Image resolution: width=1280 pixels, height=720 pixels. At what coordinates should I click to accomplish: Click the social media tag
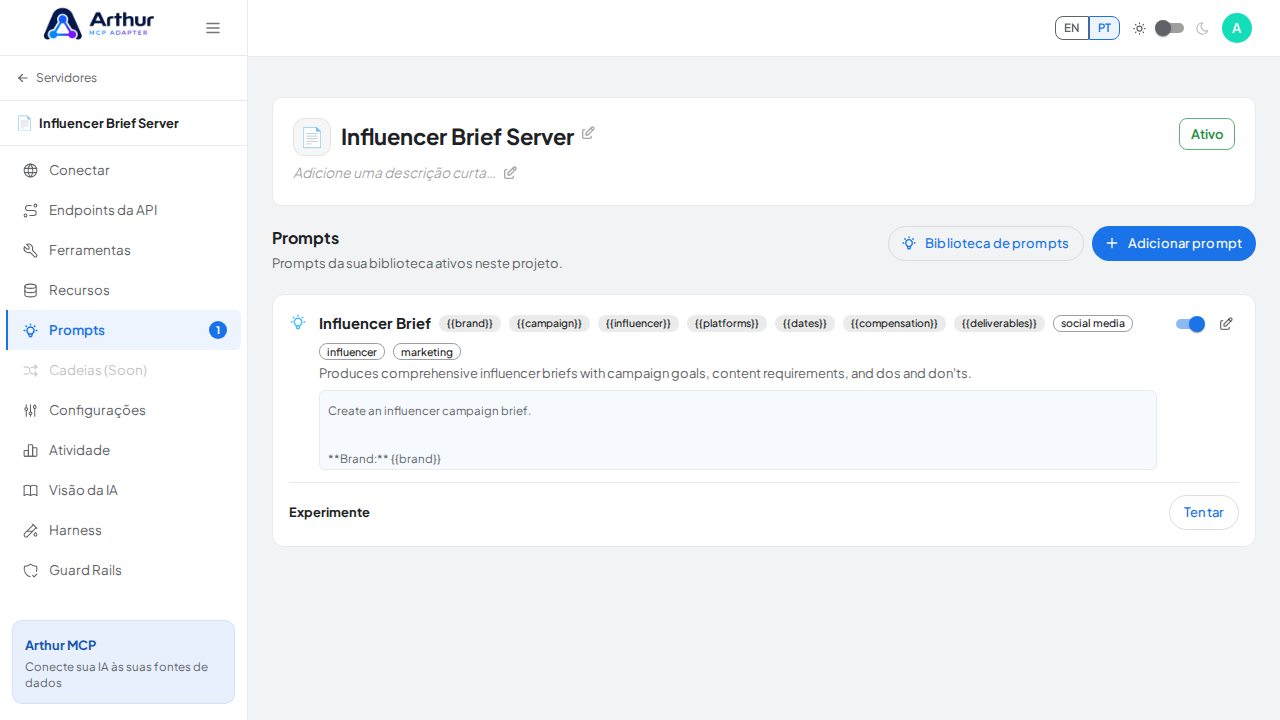tap(1093, 324)
